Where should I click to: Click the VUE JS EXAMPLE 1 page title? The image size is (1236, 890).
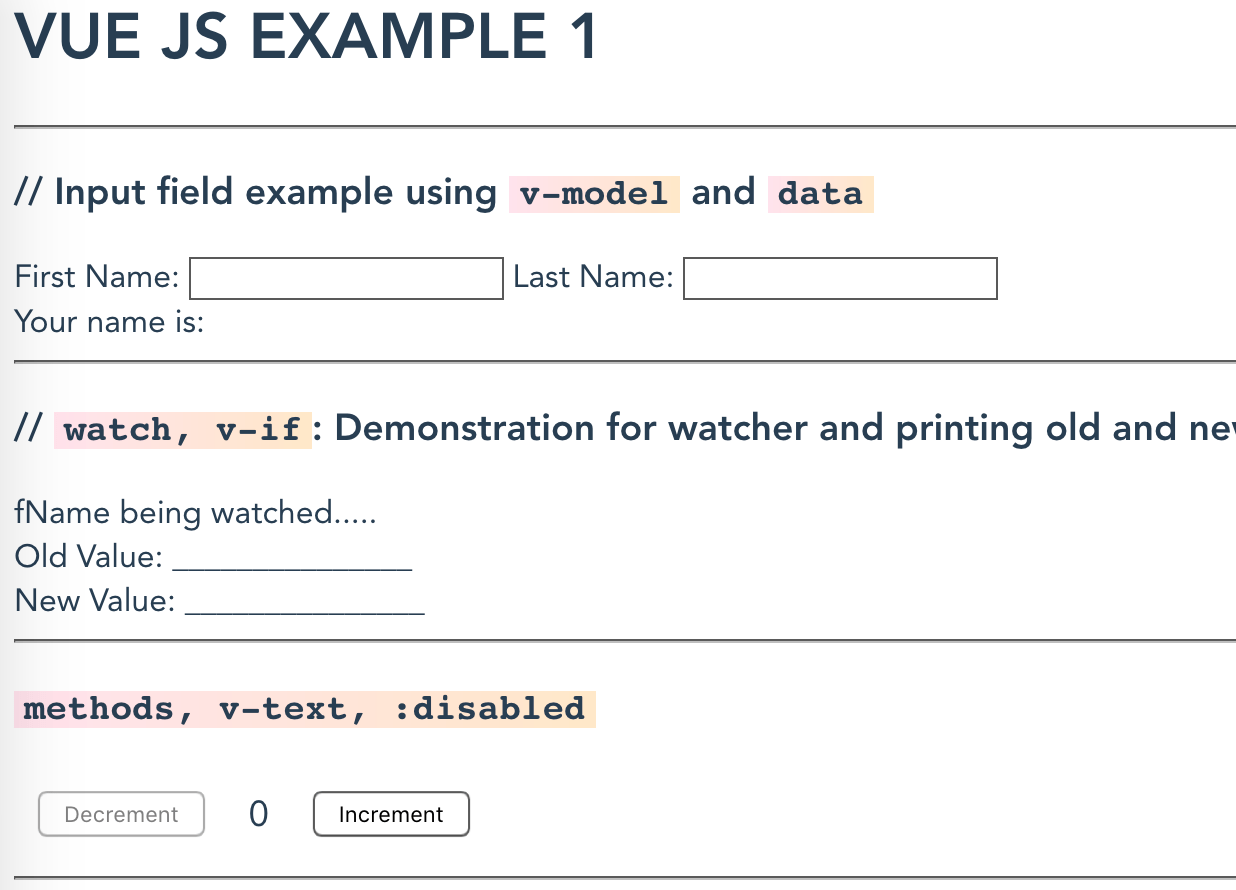click(x=305, y=37)
